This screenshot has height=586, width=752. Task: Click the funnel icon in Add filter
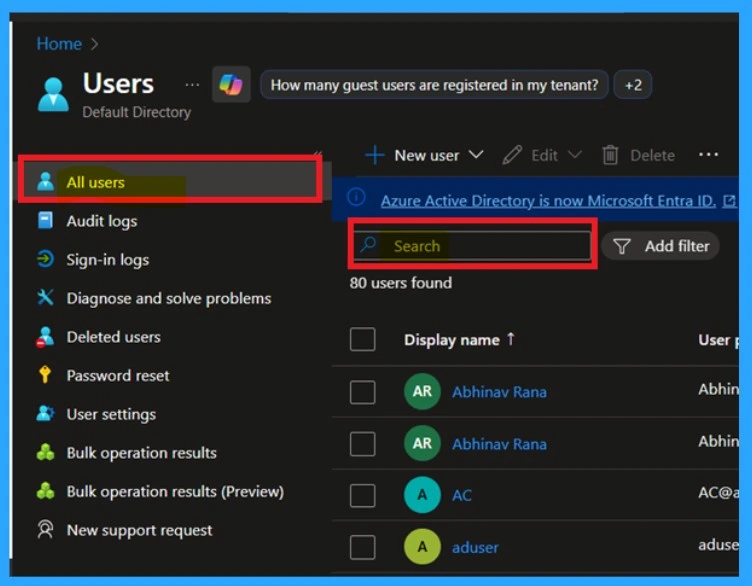pyautogui.click(x=622, y=246)
